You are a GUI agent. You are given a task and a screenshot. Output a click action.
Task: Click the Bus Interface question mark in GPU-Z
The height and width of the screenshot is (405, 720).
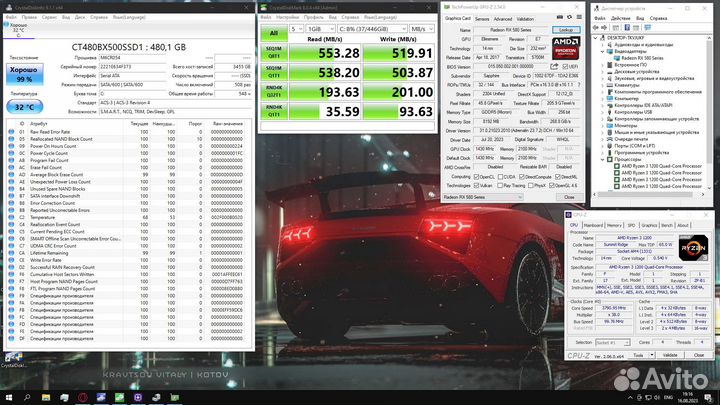pos(579,85)
